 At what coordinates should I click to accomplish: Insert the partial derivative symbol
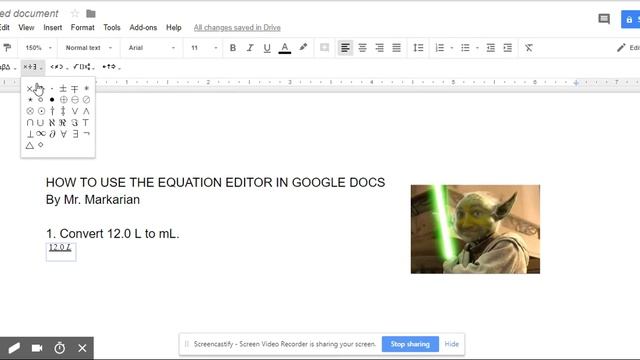click(x=52, y=133)
